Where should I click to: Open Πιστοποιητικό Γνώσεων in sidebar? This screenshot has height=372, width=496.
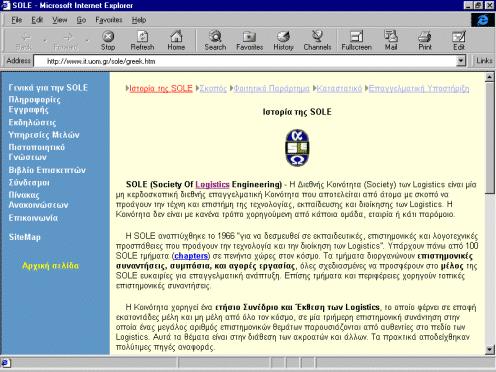[37, 152]
